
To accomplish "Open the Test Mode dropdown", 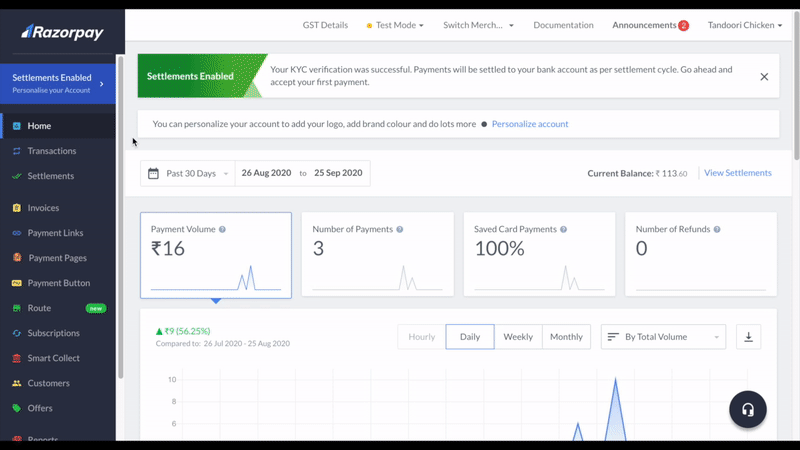I will click(x=395, y=25).
